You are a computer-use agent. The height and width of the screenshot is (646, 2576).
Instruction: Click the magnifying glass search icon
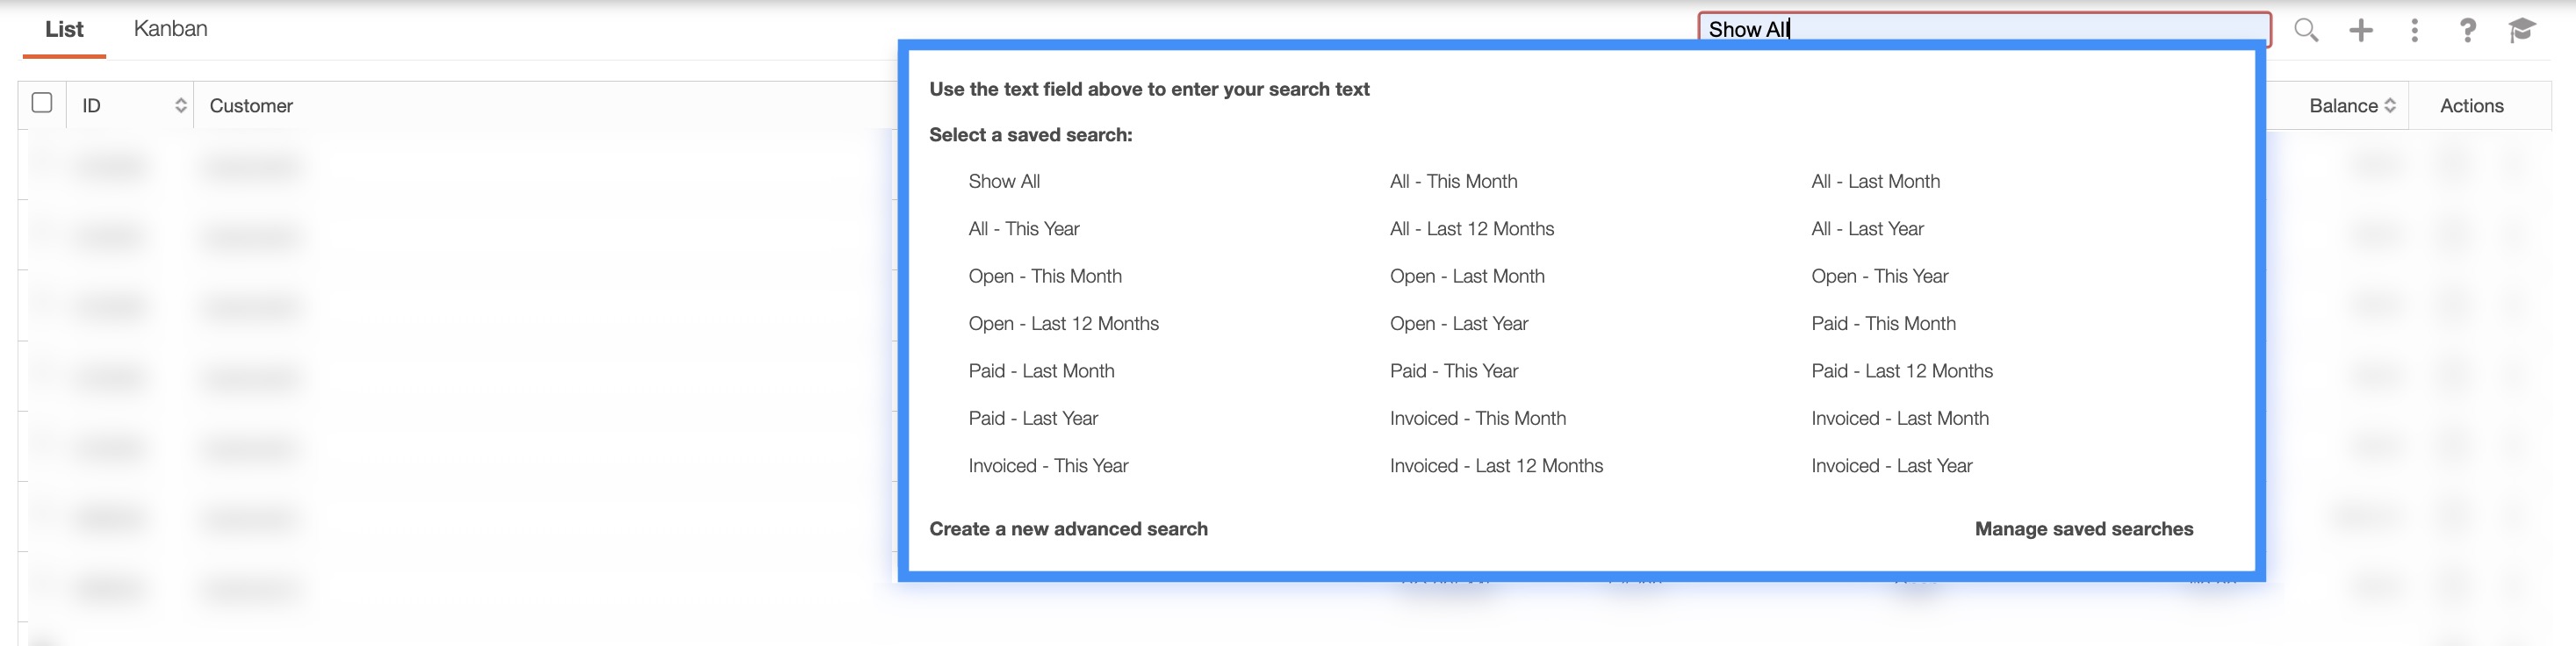coord(2305,30)
